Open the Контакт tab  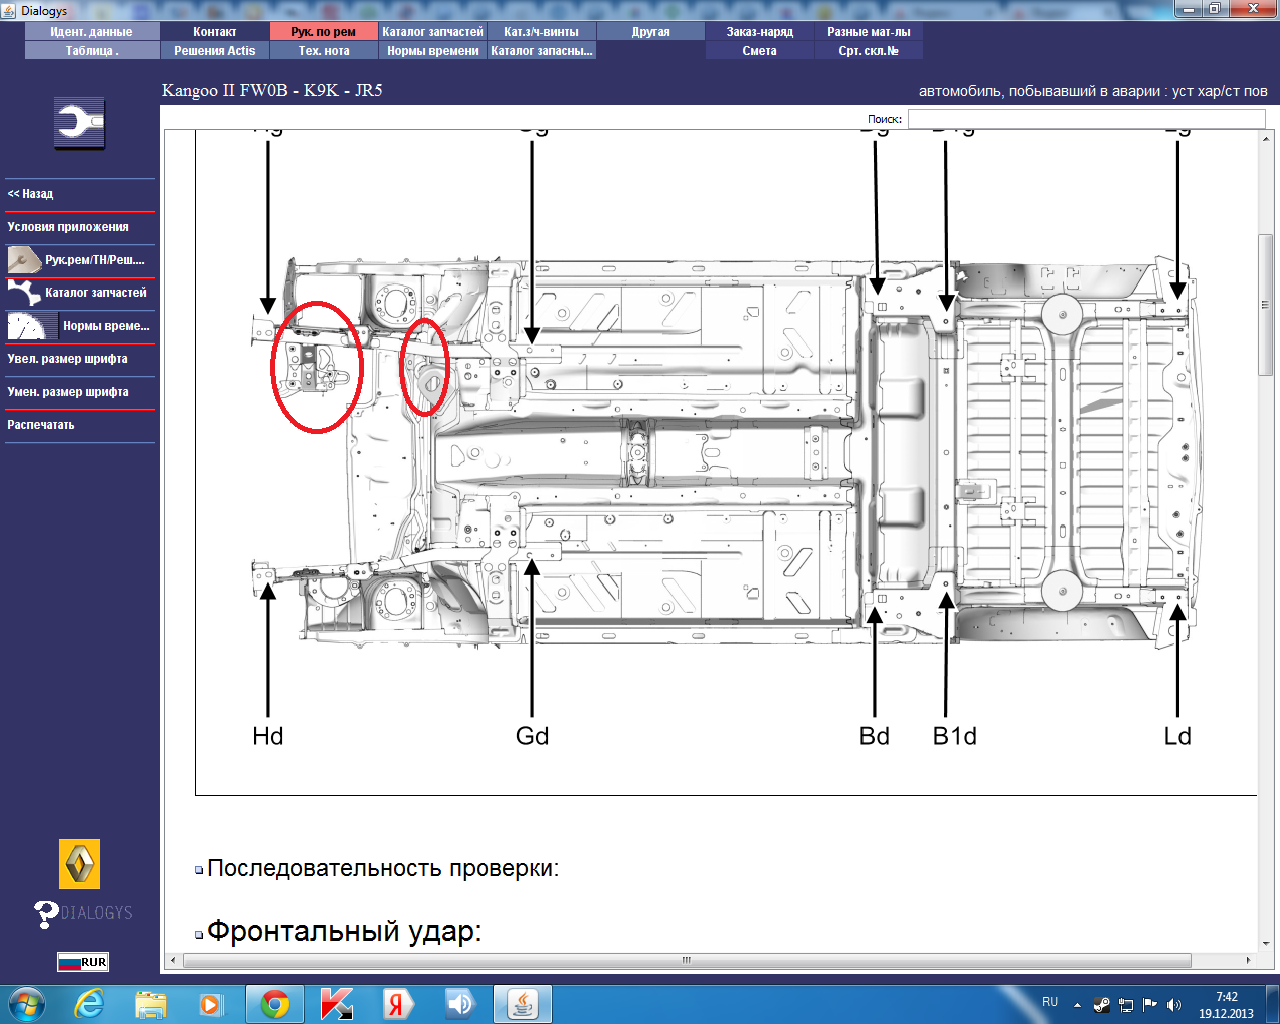pos(215,32)
